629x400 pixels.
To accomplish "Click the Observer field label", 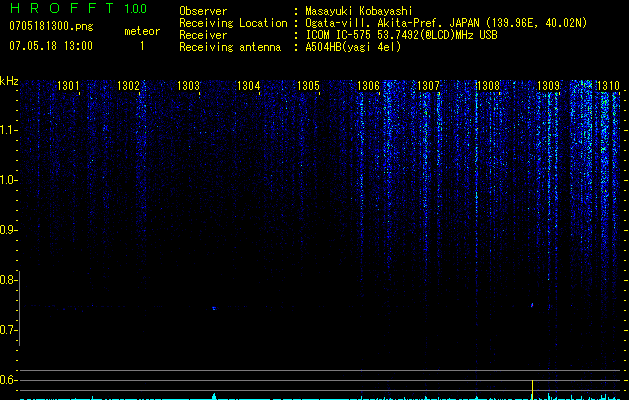I will [x=203, y=11].
